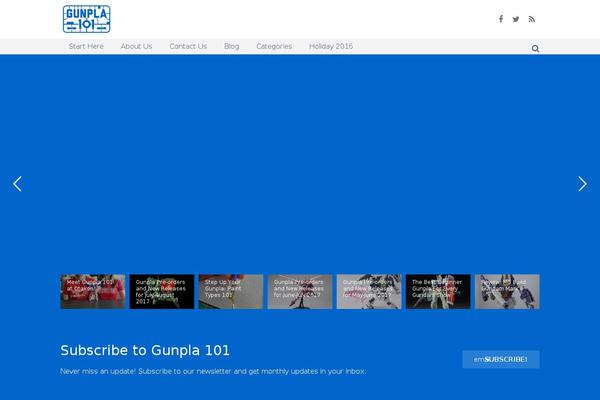
Task: Select Meet Gunpla 101 at Otakon thumbnail
Action: [x=93, y=291]
